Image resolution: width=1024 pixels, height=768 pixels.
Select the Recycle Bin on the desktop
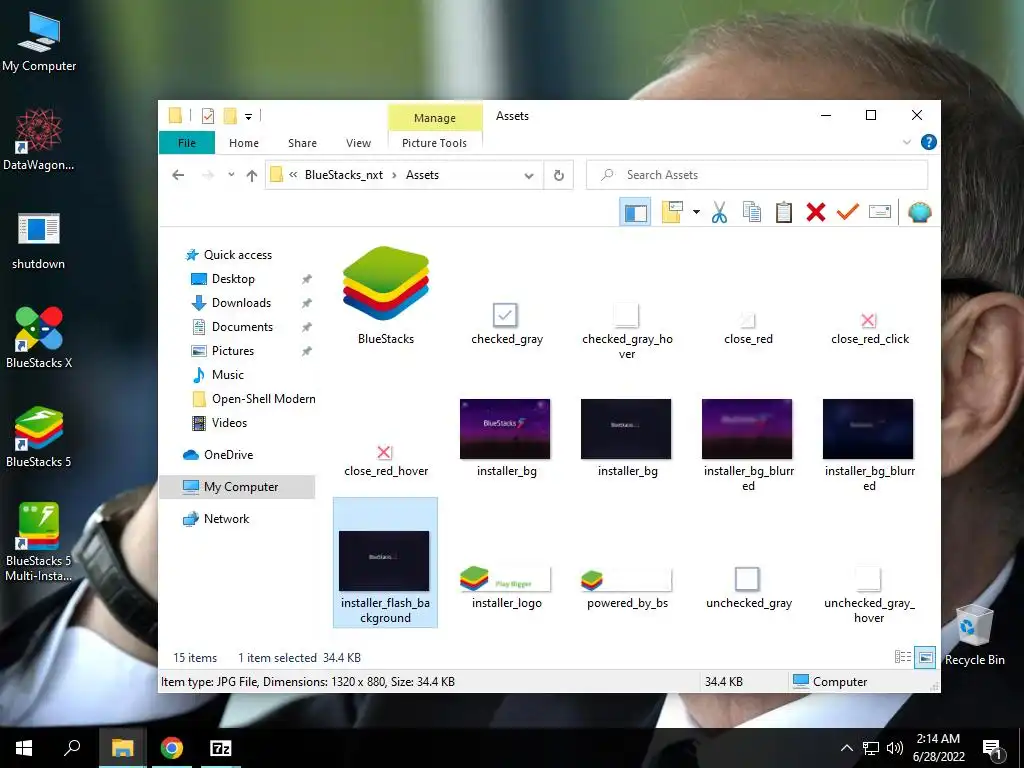pos(974,635)
